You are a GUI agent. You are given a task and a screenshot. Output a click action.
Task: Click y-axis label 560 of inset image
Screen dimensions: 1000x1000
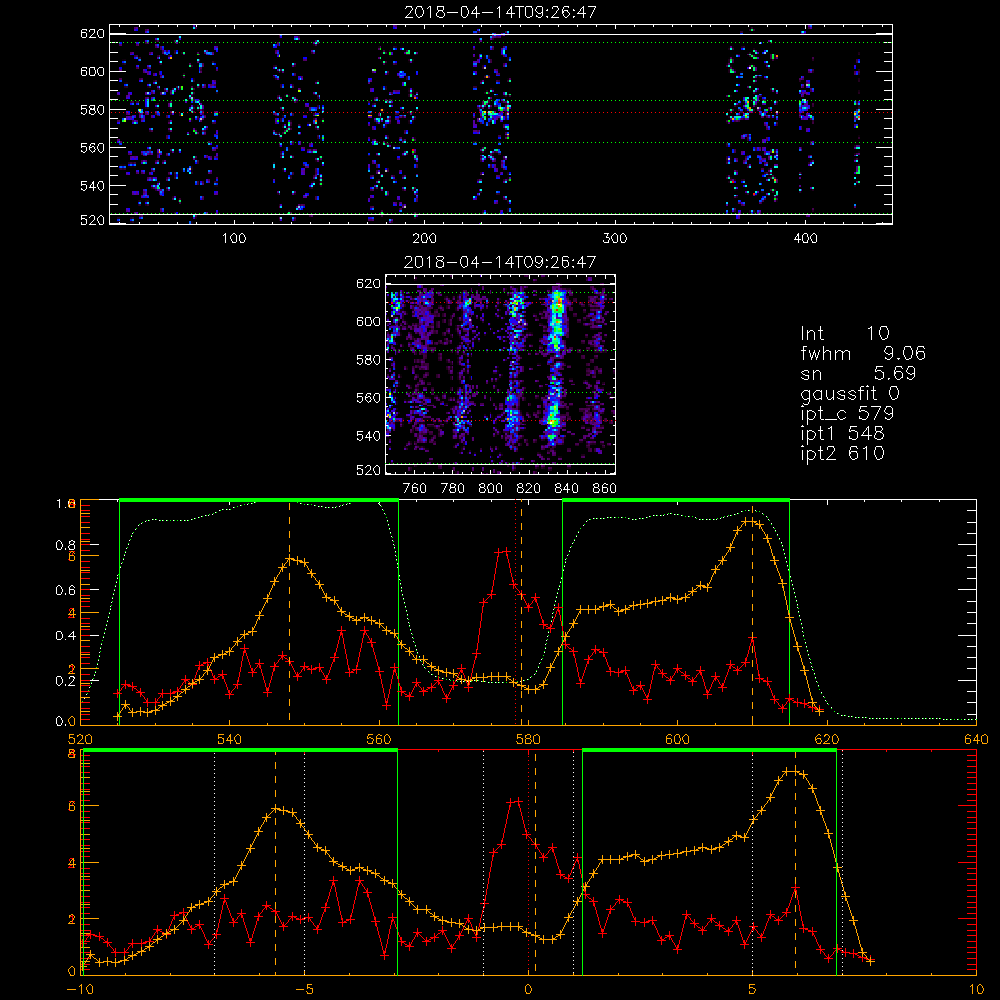click(368, 397)
